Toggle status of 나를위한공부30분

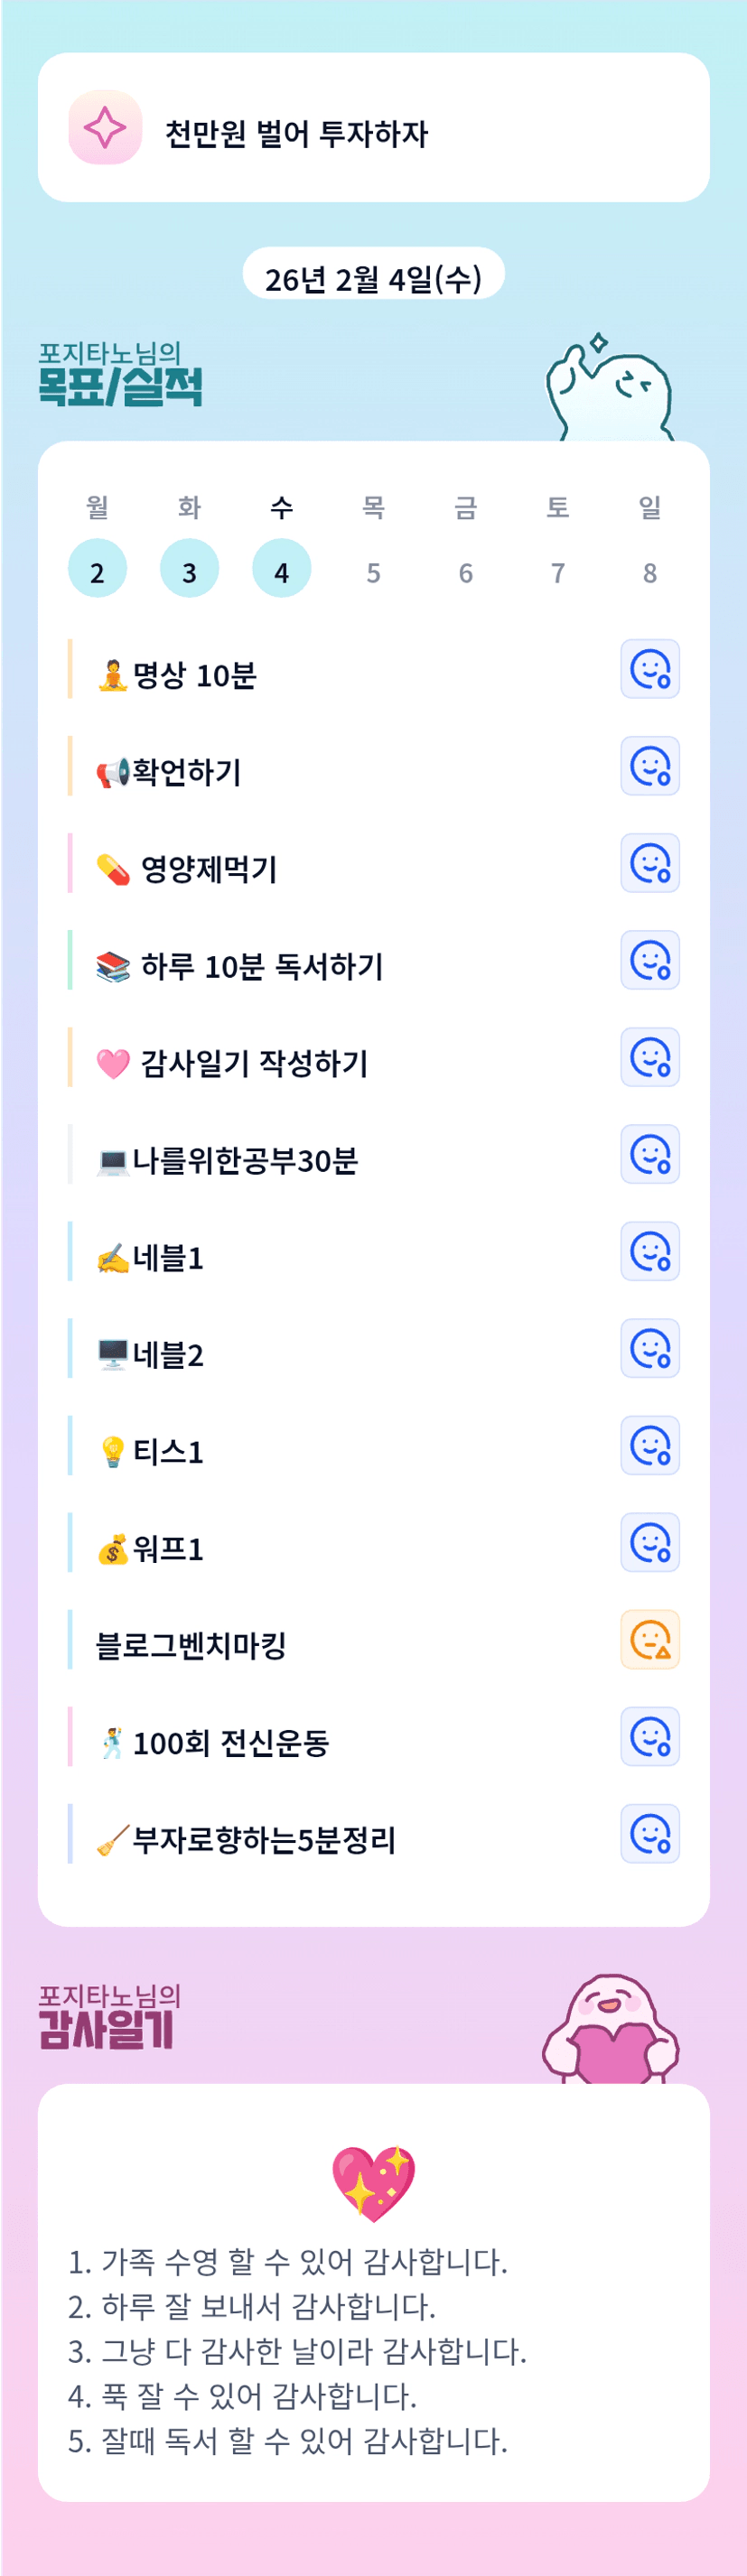[x=650, y=1154]
